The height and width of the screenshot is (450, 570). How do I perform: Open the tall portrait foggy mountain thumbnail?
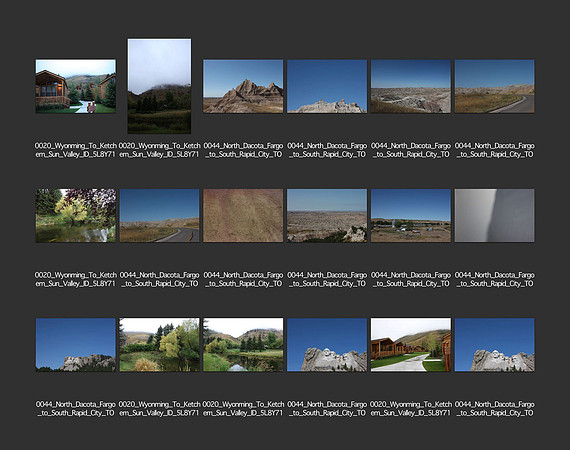click(x=159, y=86)
